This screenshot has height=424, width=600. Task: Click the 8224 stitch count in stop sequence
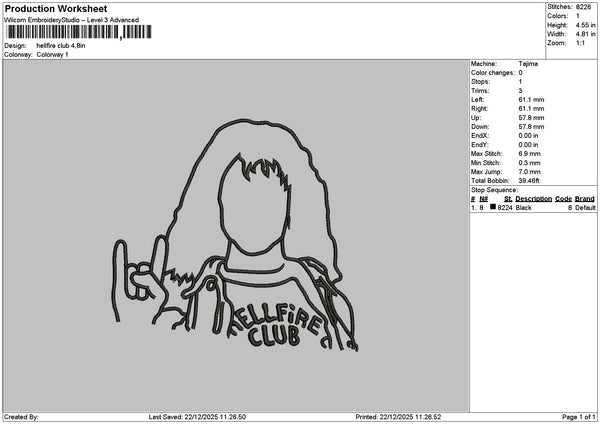pyautogui.click(x=505, y=208)
